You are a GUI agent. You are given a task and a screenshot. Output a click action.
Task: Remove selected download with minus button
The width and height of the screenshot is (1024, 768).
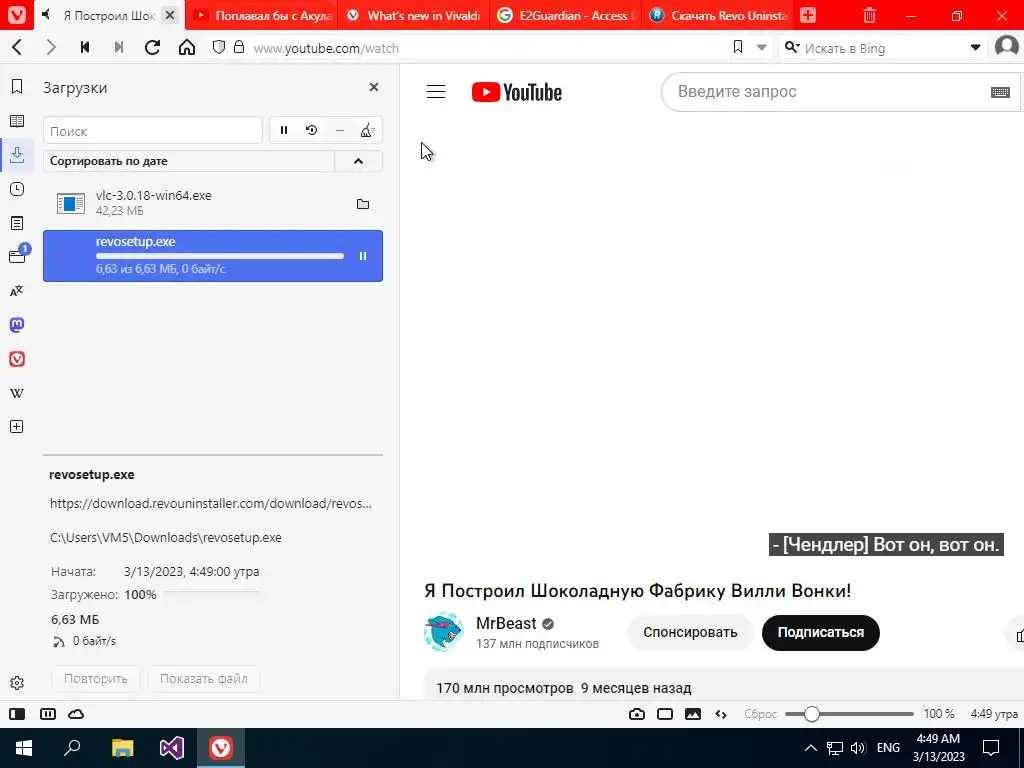(x=340, y=131)
